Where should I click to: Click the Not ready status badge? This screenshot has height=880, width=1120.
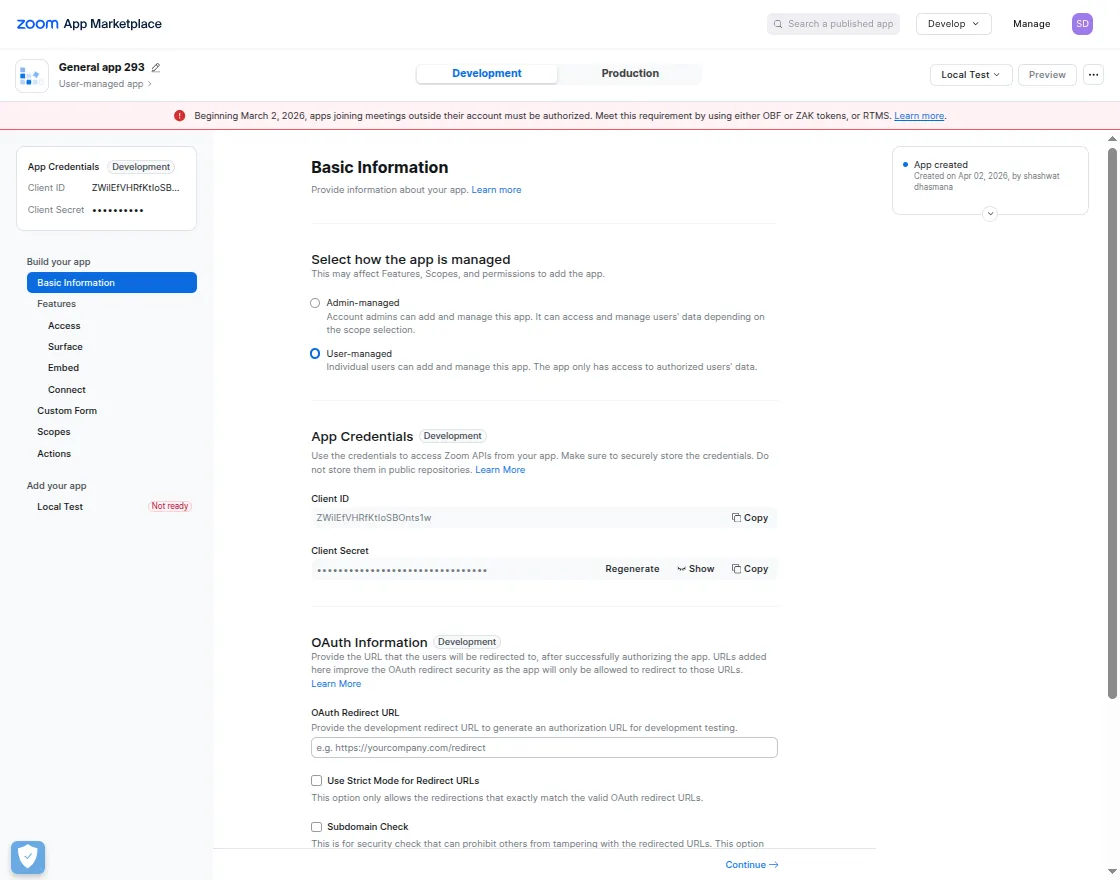pyautogui.click(x=170, y=506)
